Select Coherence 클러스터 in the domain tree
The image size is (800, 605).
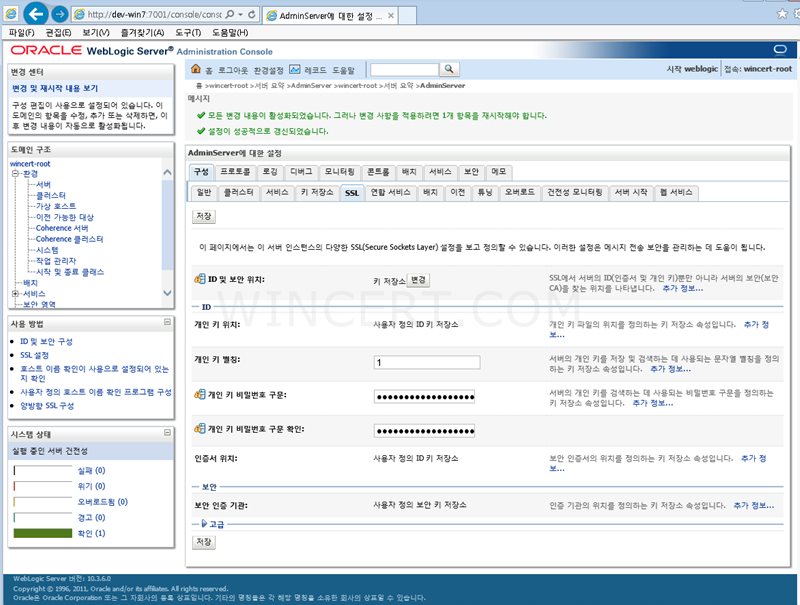[x=69, y=239]
